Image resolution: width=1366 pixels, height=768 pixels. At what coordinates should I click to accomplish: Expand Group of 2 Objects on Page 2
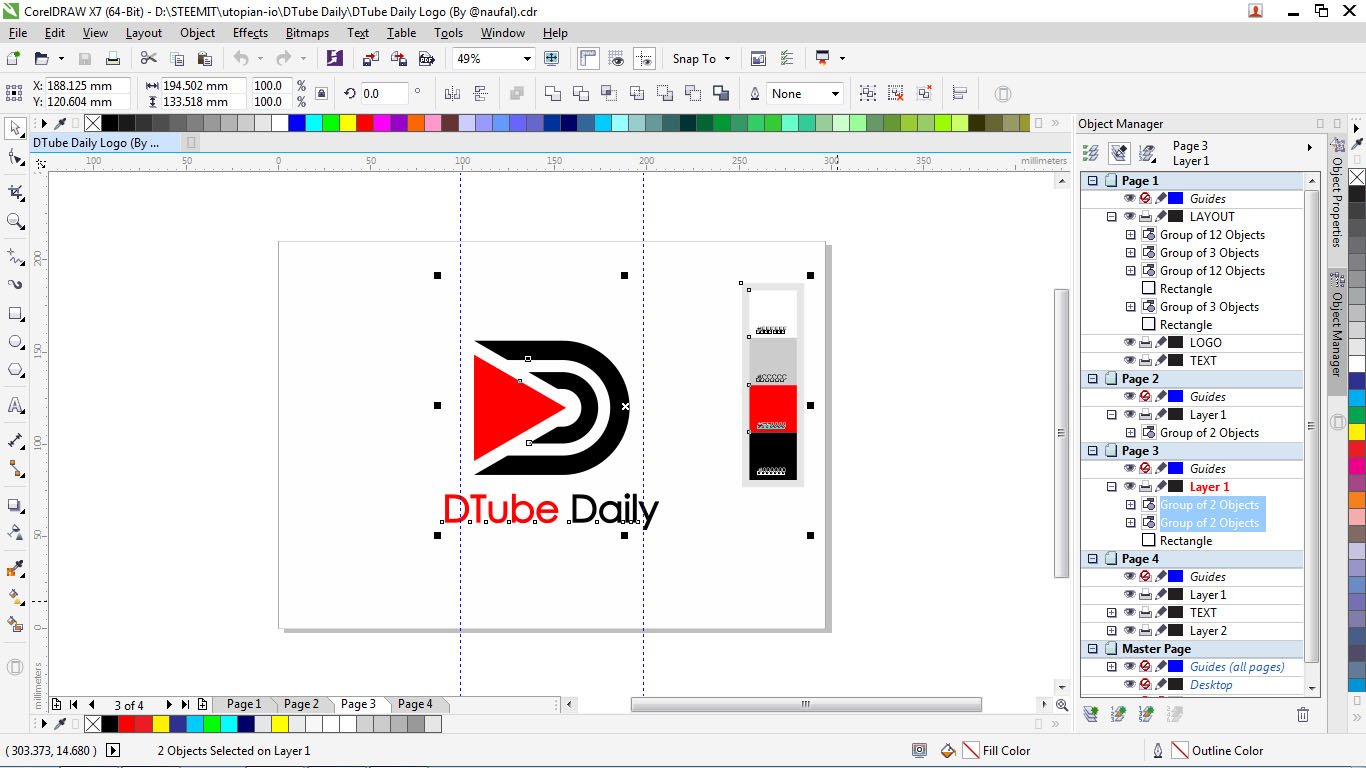click(1131, 433)
